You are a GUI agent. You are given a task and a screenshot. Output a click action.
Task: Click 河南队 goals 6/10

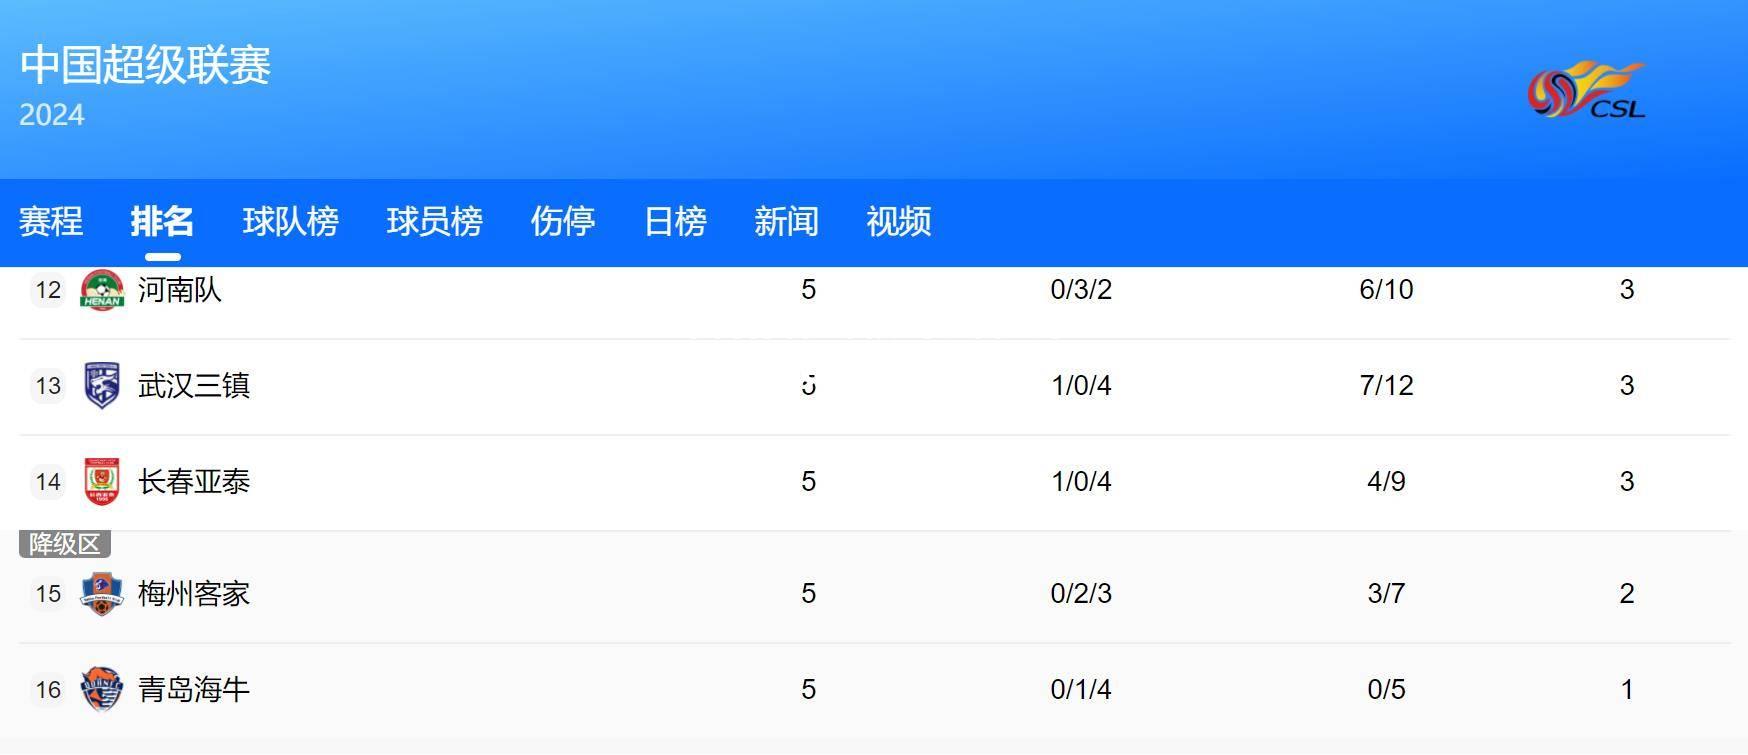[x=1386, y=290]
